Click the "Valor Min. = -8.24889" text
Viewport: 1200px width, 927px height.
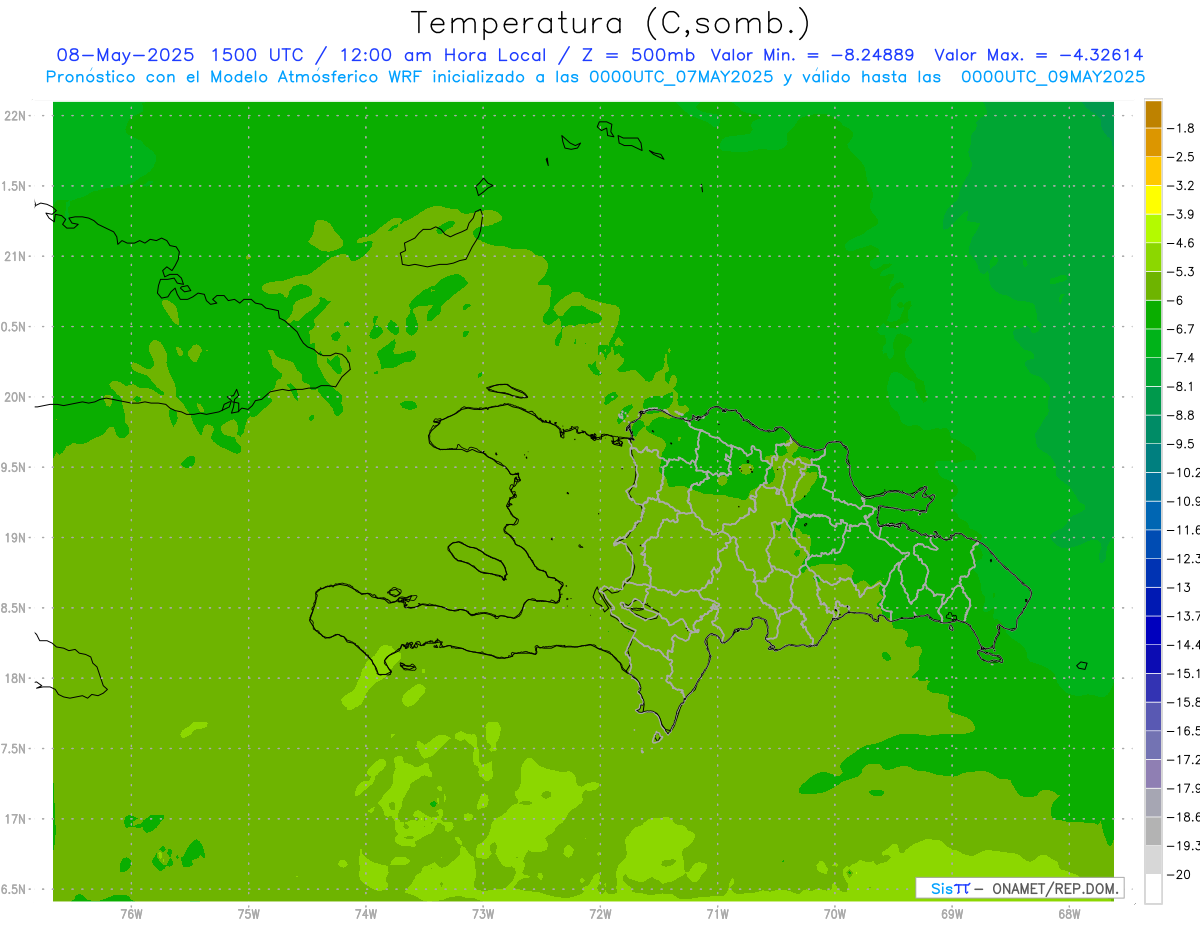[812, 55]
